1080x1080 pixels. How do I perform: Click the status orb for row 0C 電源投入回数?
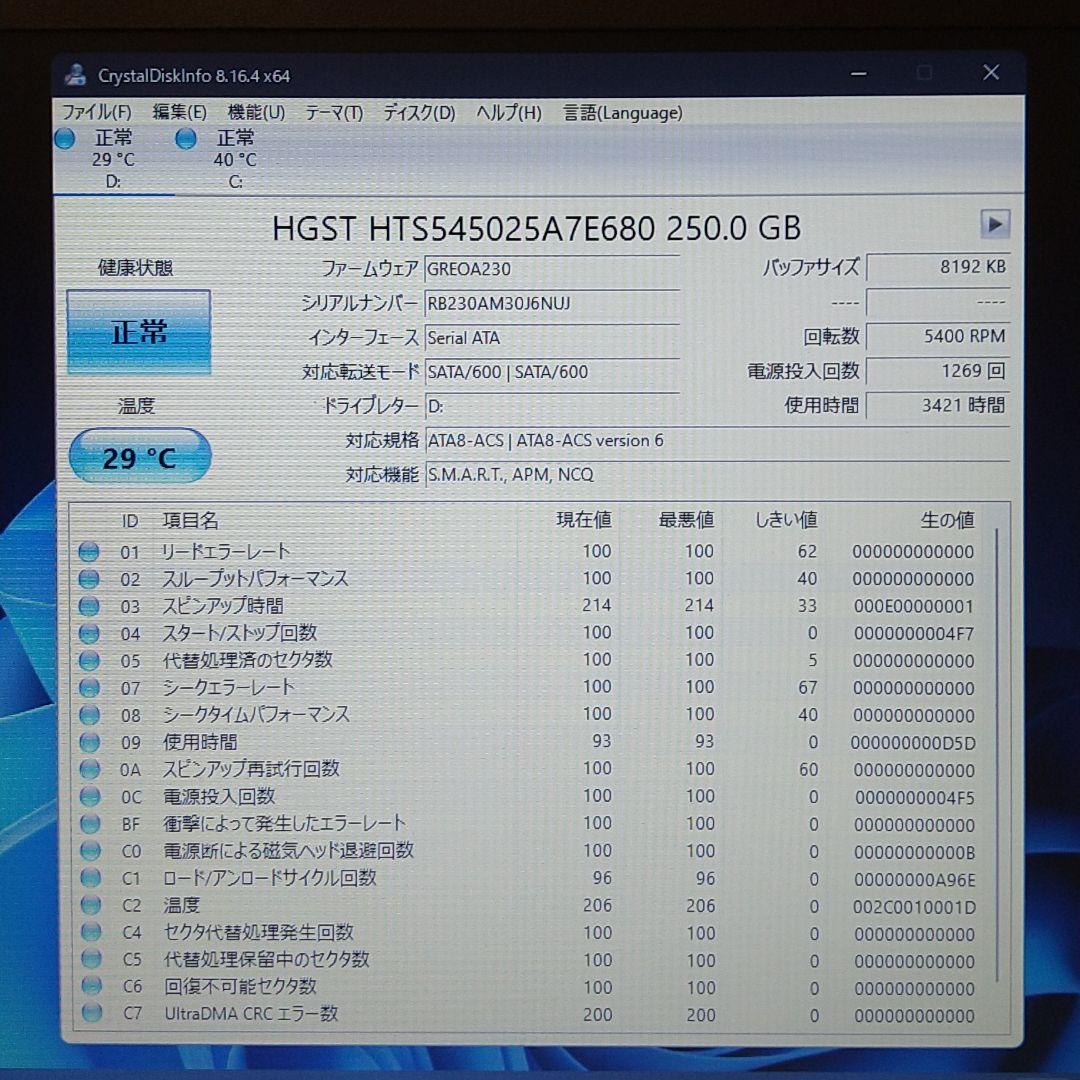[x=90, y=797]
